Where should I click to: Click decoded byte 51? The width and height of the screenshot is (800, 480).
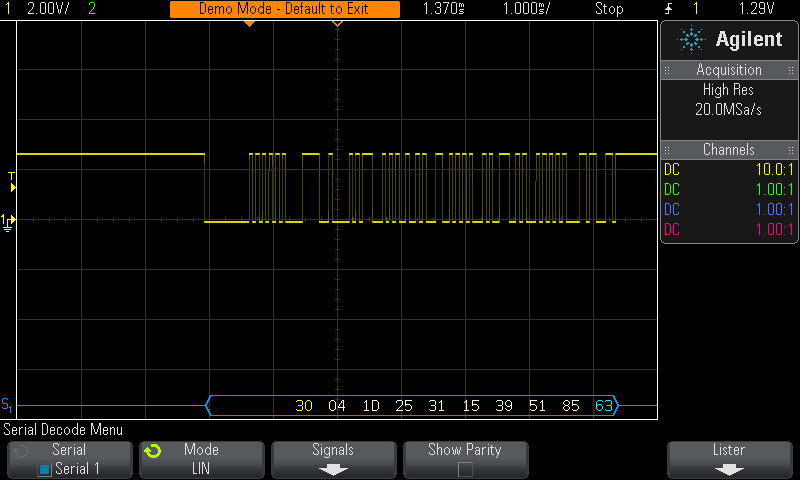(x=537, y=406)
